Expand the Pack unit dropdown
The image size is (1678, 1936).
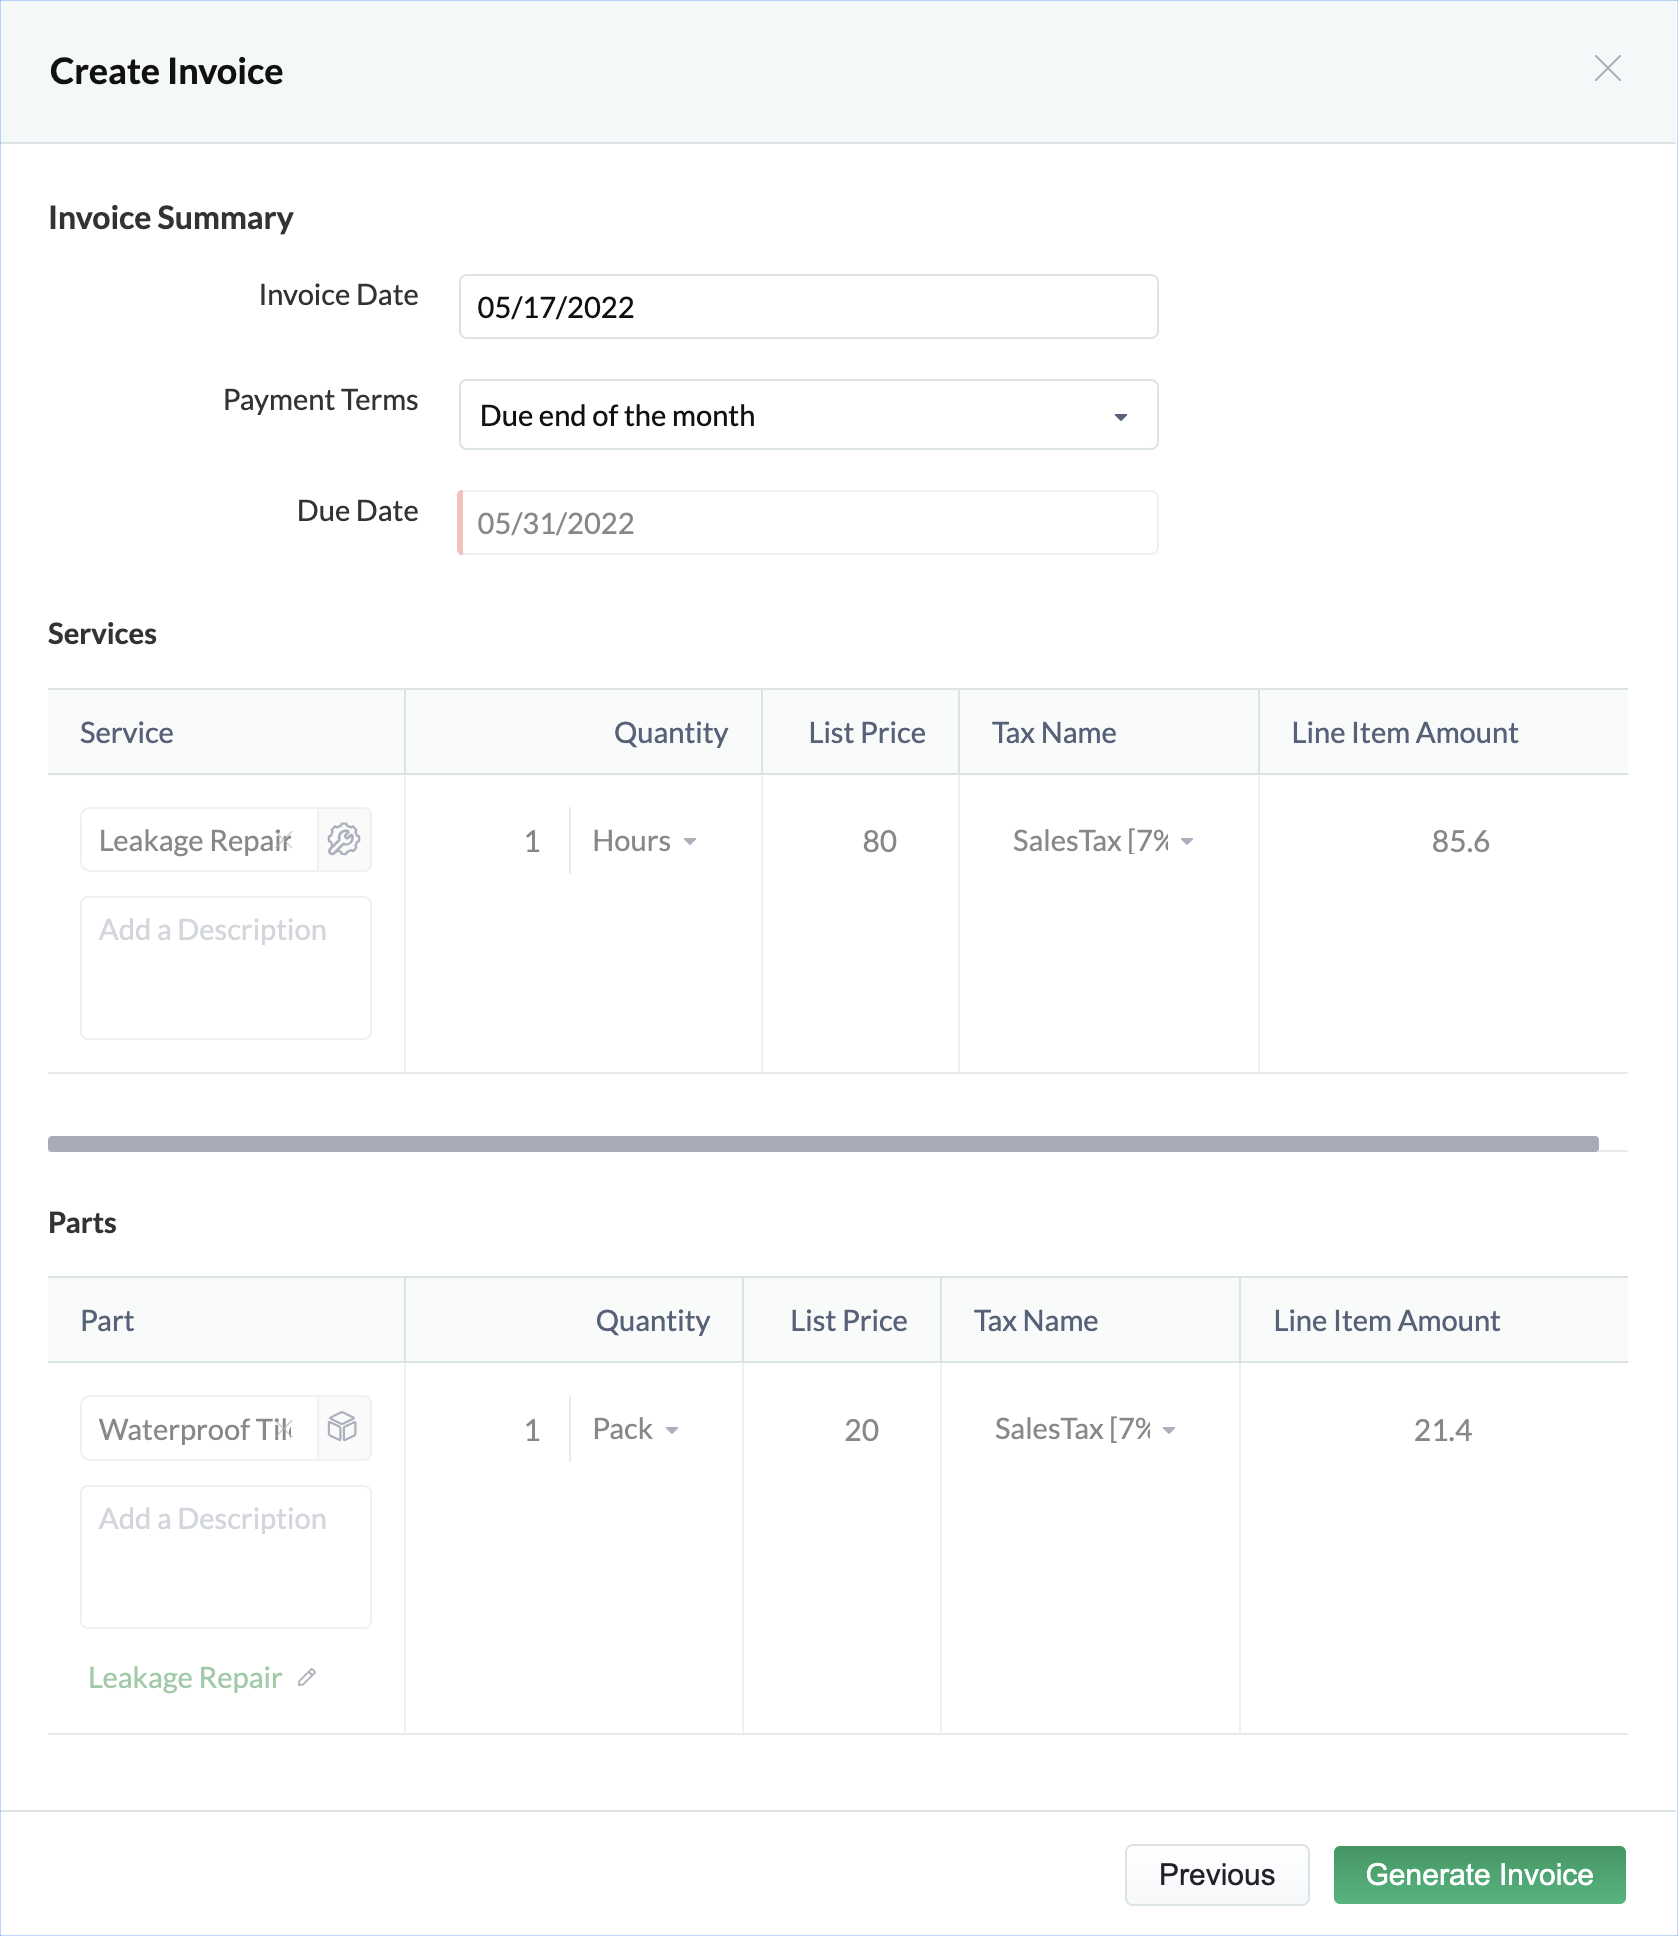(x=636, y=1429)
